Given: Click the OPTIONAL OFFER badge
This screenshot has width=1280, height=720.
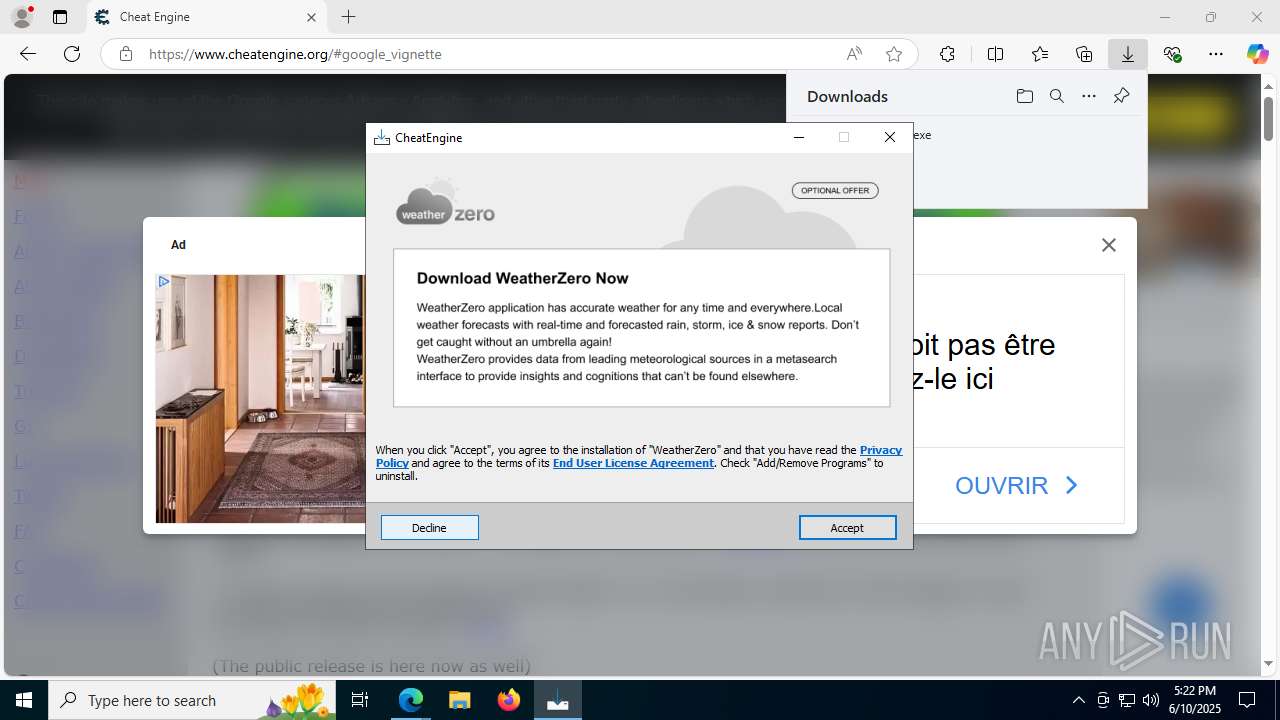Looking at the screenshot, I should point(835,190).
